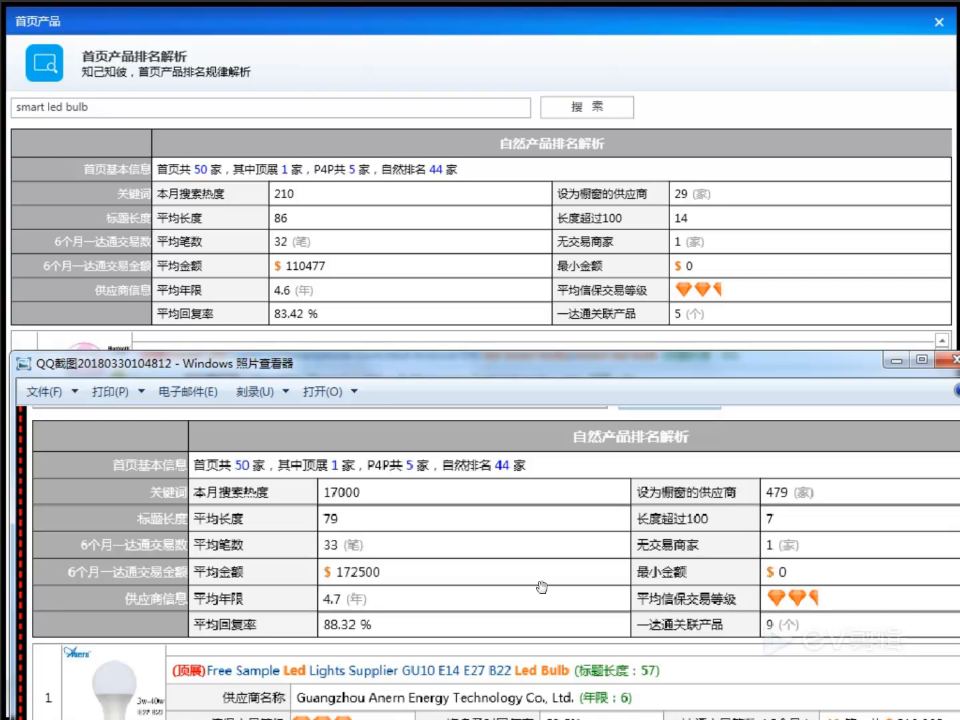960x720 pixels.
Task: Expand the dropdown arrow beside 打开(O)
Action: coord(354,391)
